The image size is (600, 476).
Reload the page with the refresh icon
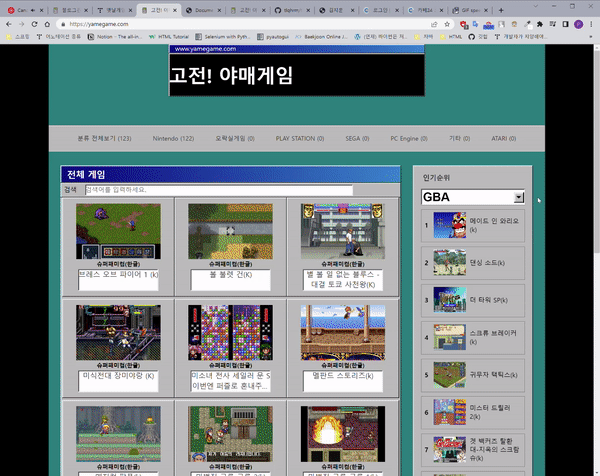point(35,22)
